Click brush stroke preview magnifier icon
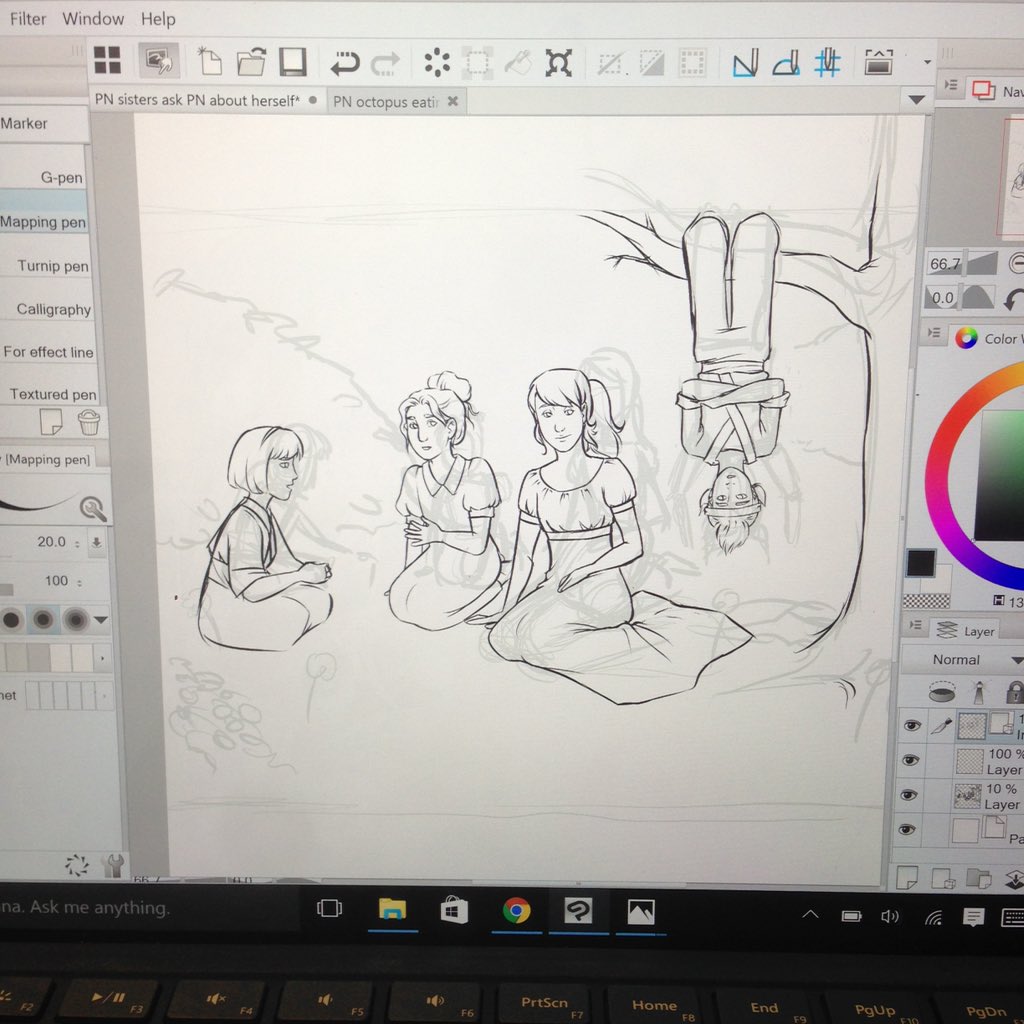 point(93,508)
